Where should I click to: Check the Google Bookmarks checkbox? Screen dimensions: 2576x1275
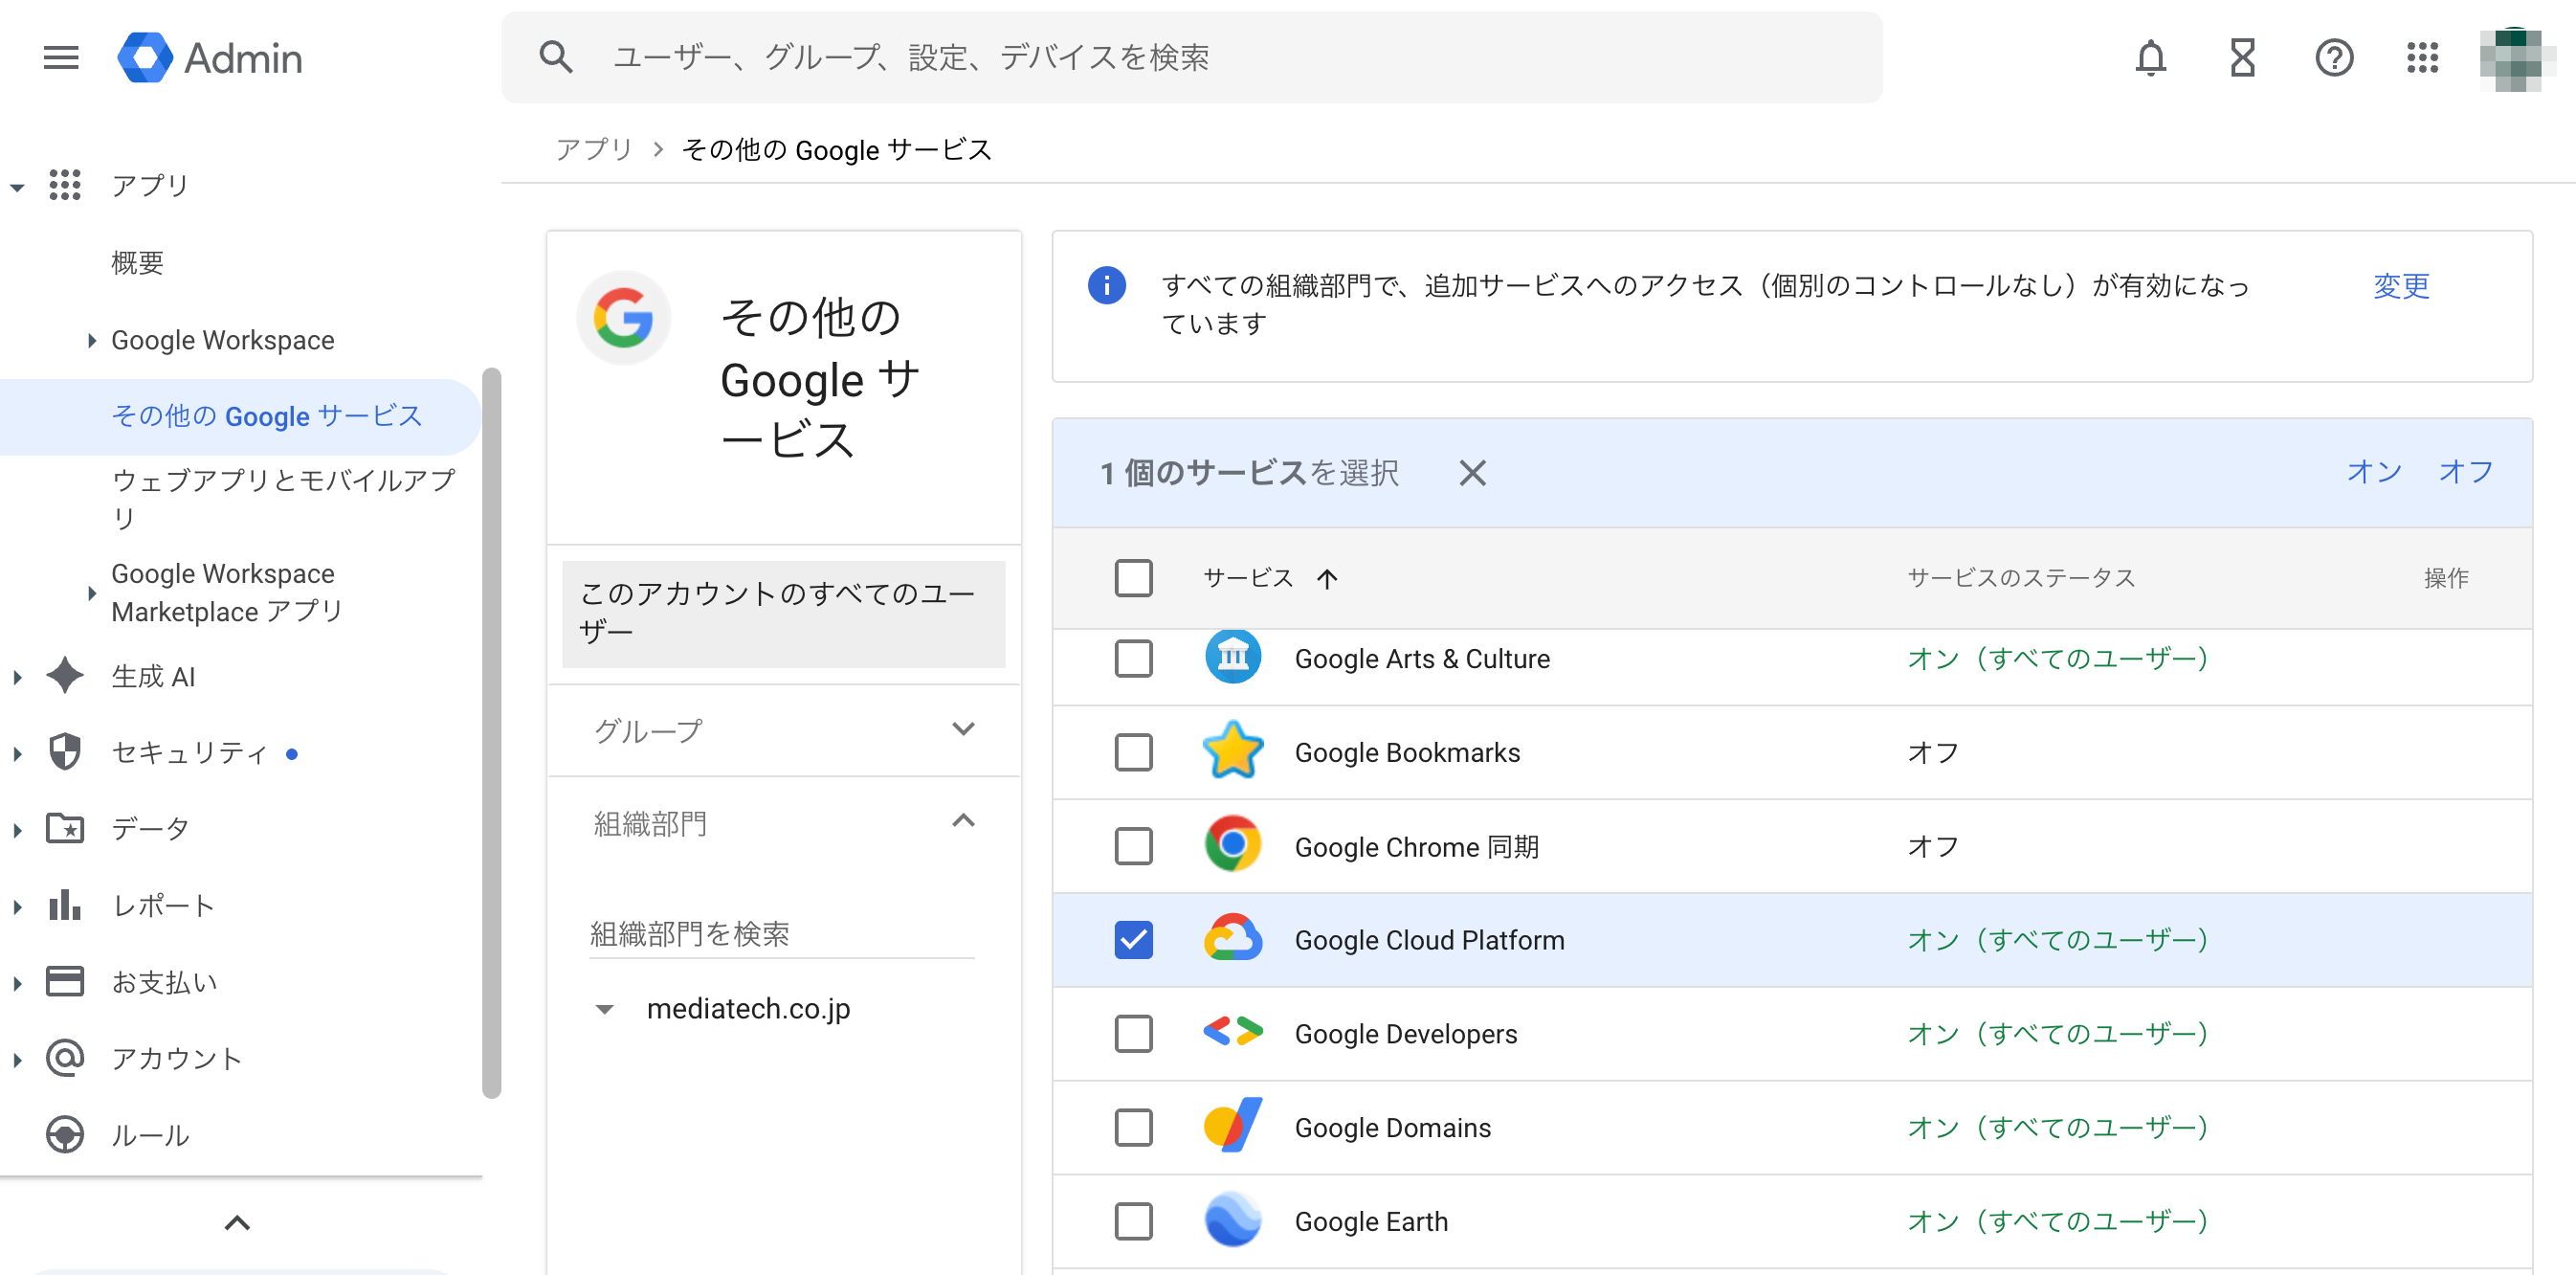coord(1133,752)
